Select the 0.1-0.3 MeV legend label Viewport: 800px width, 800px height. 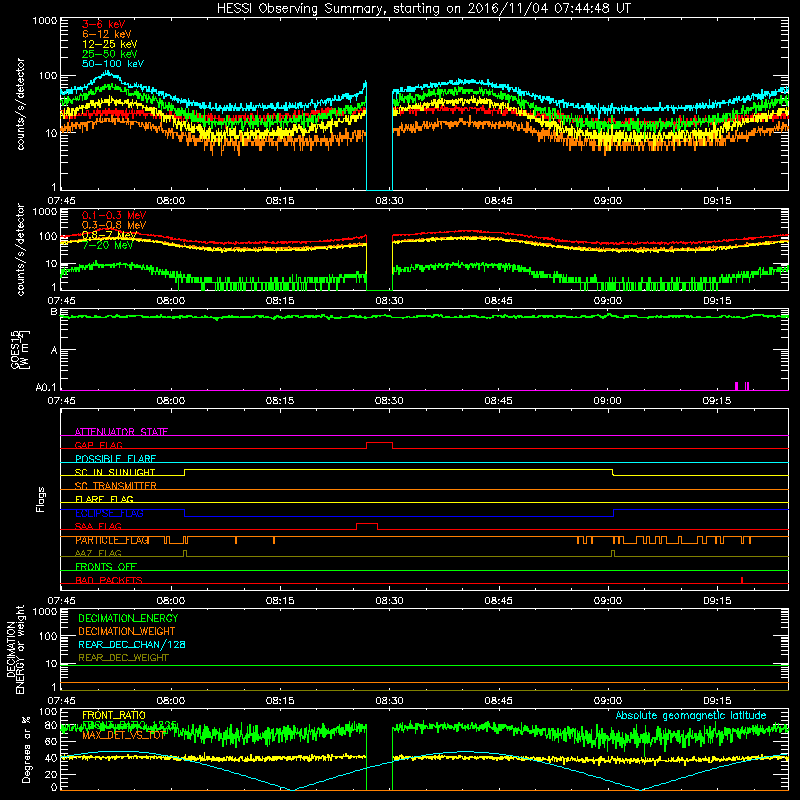114,215
